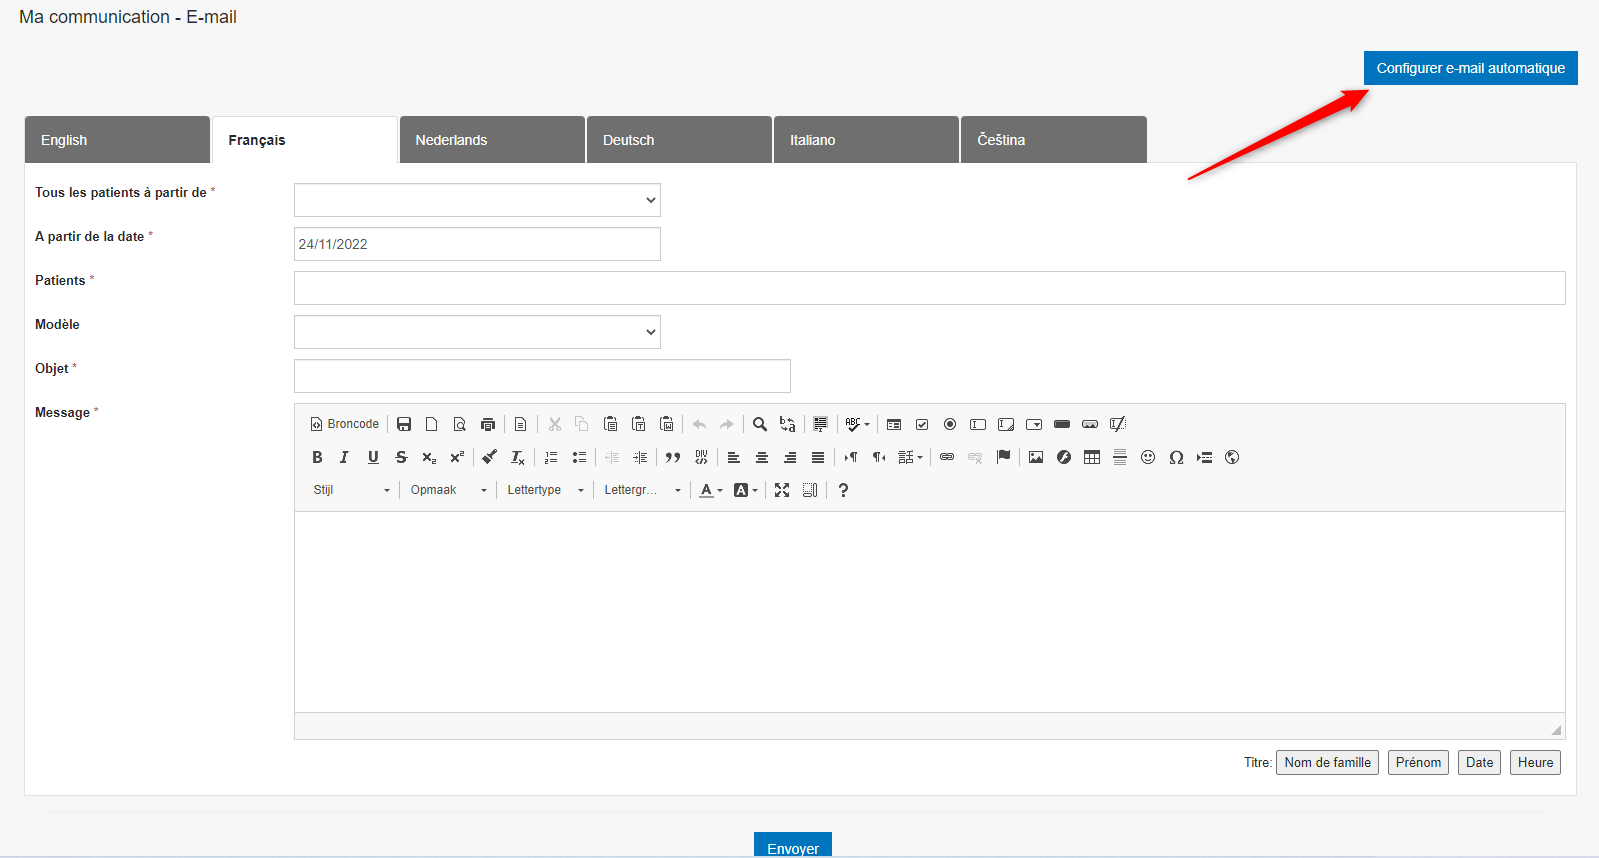
Task: Open the Preview document icon
Action: pos(460,424)
